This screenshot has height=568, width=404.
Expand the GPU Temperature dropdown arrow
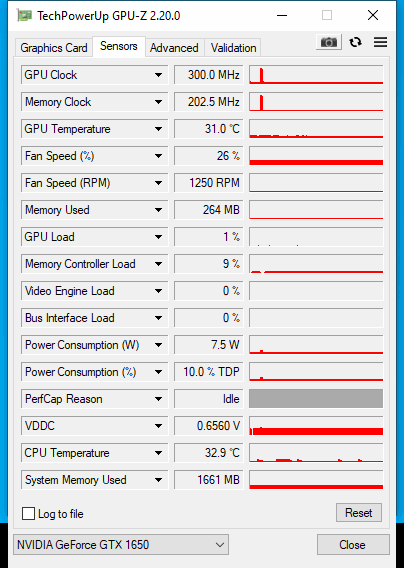click(158, 129)
